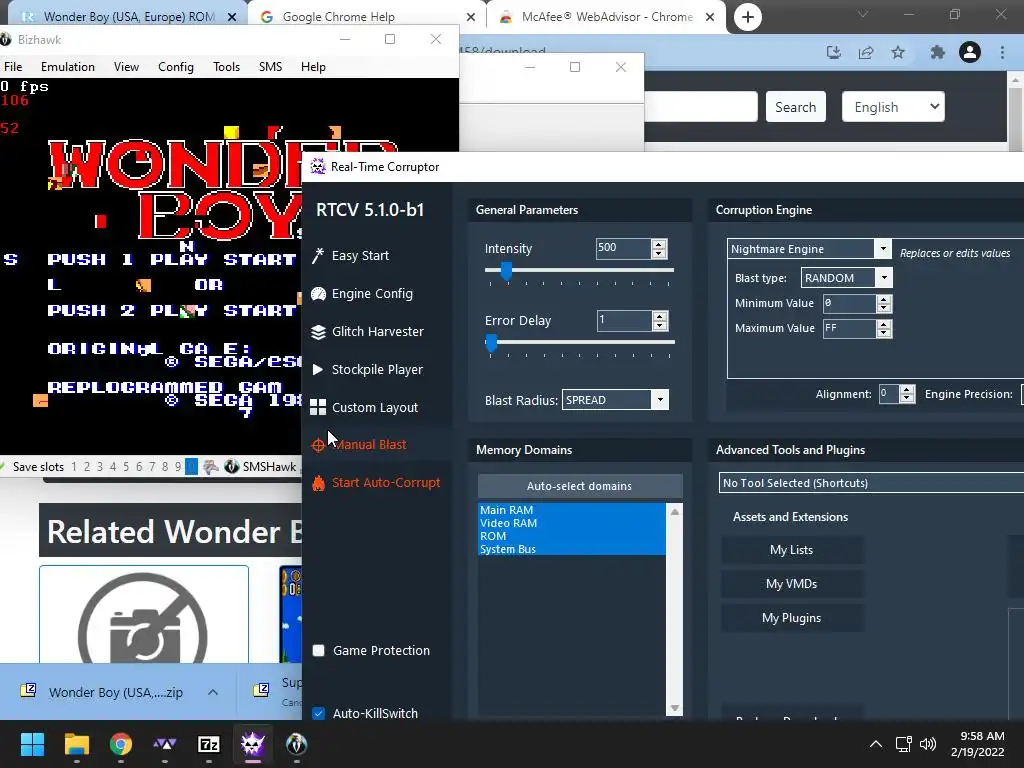
Task: Click the Maximum Value FF field
Action: pos(848,328)
